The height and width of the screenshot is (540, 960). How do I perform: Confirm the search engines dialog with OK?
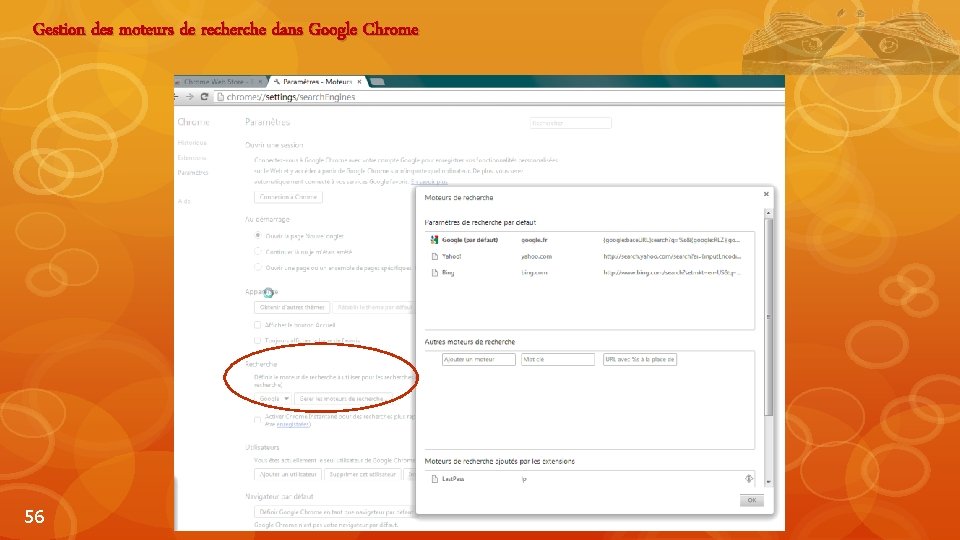point(751,500)
